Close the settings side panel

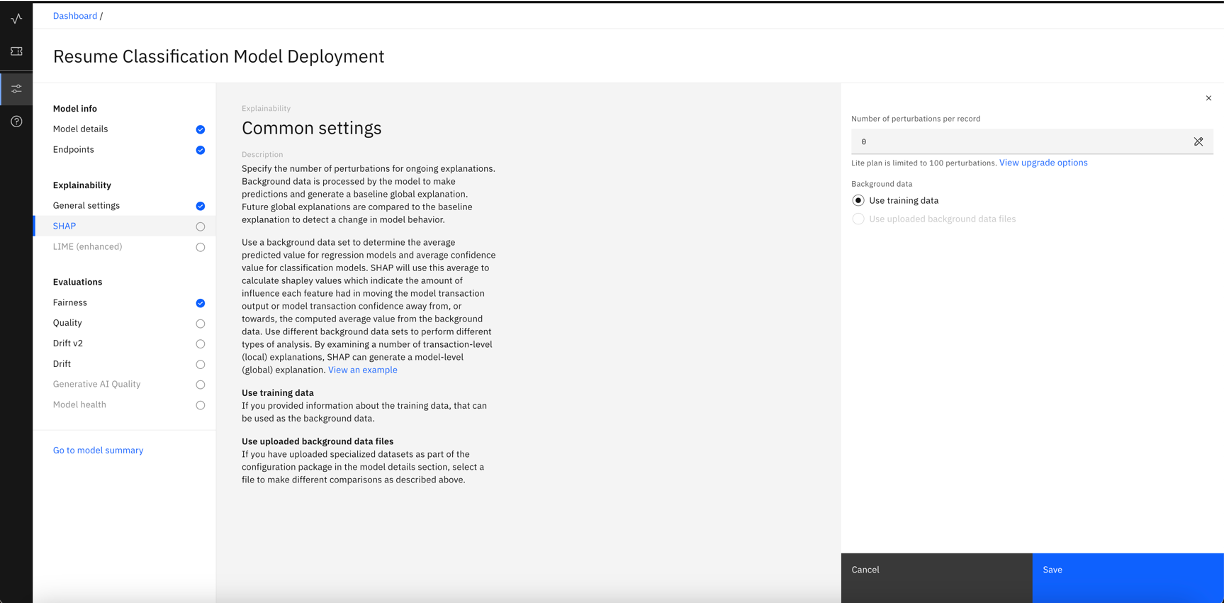pyautogui.click(x=1208, y=98)
